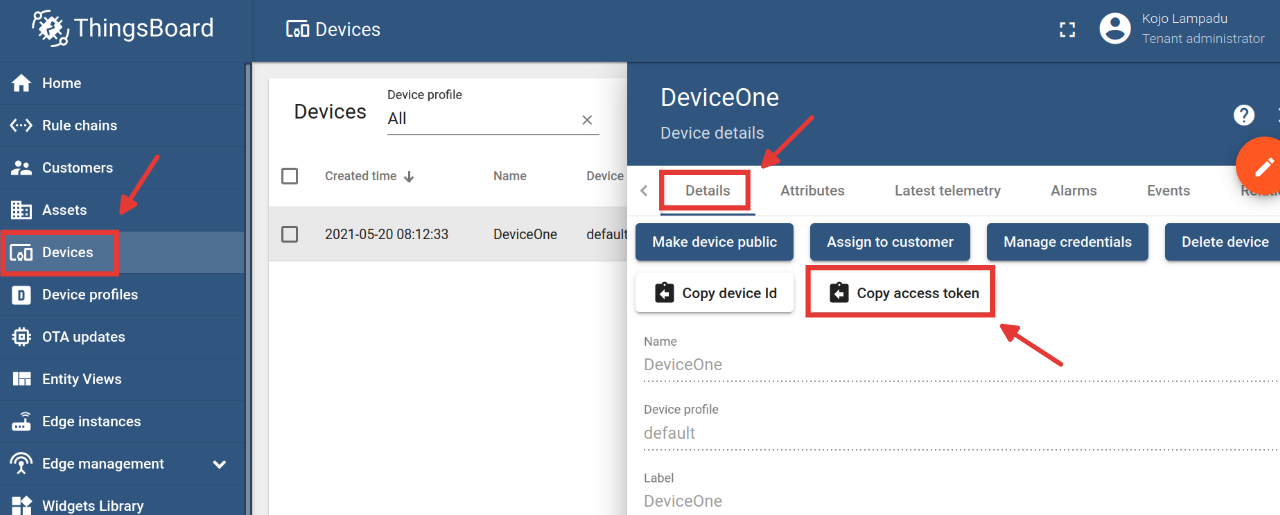Click Manage credentials button

pos(1068,242)
